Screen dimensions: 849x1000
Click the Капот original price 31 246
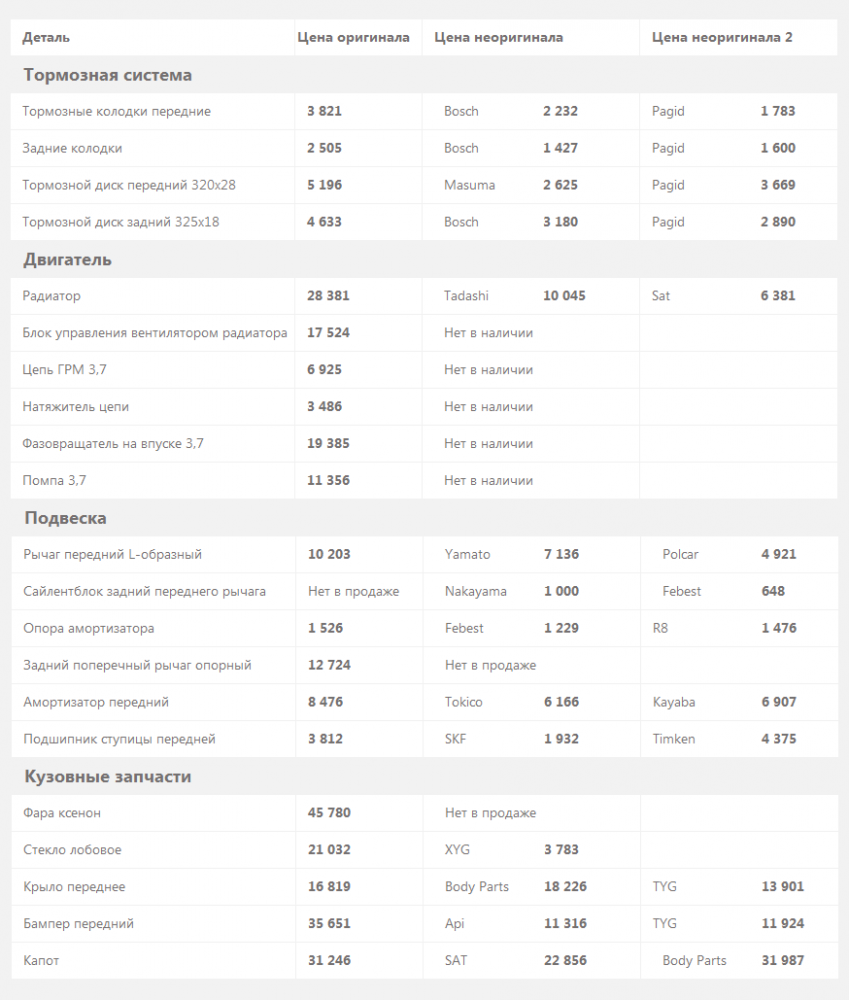pyautogui.click(x=329, y=960)
